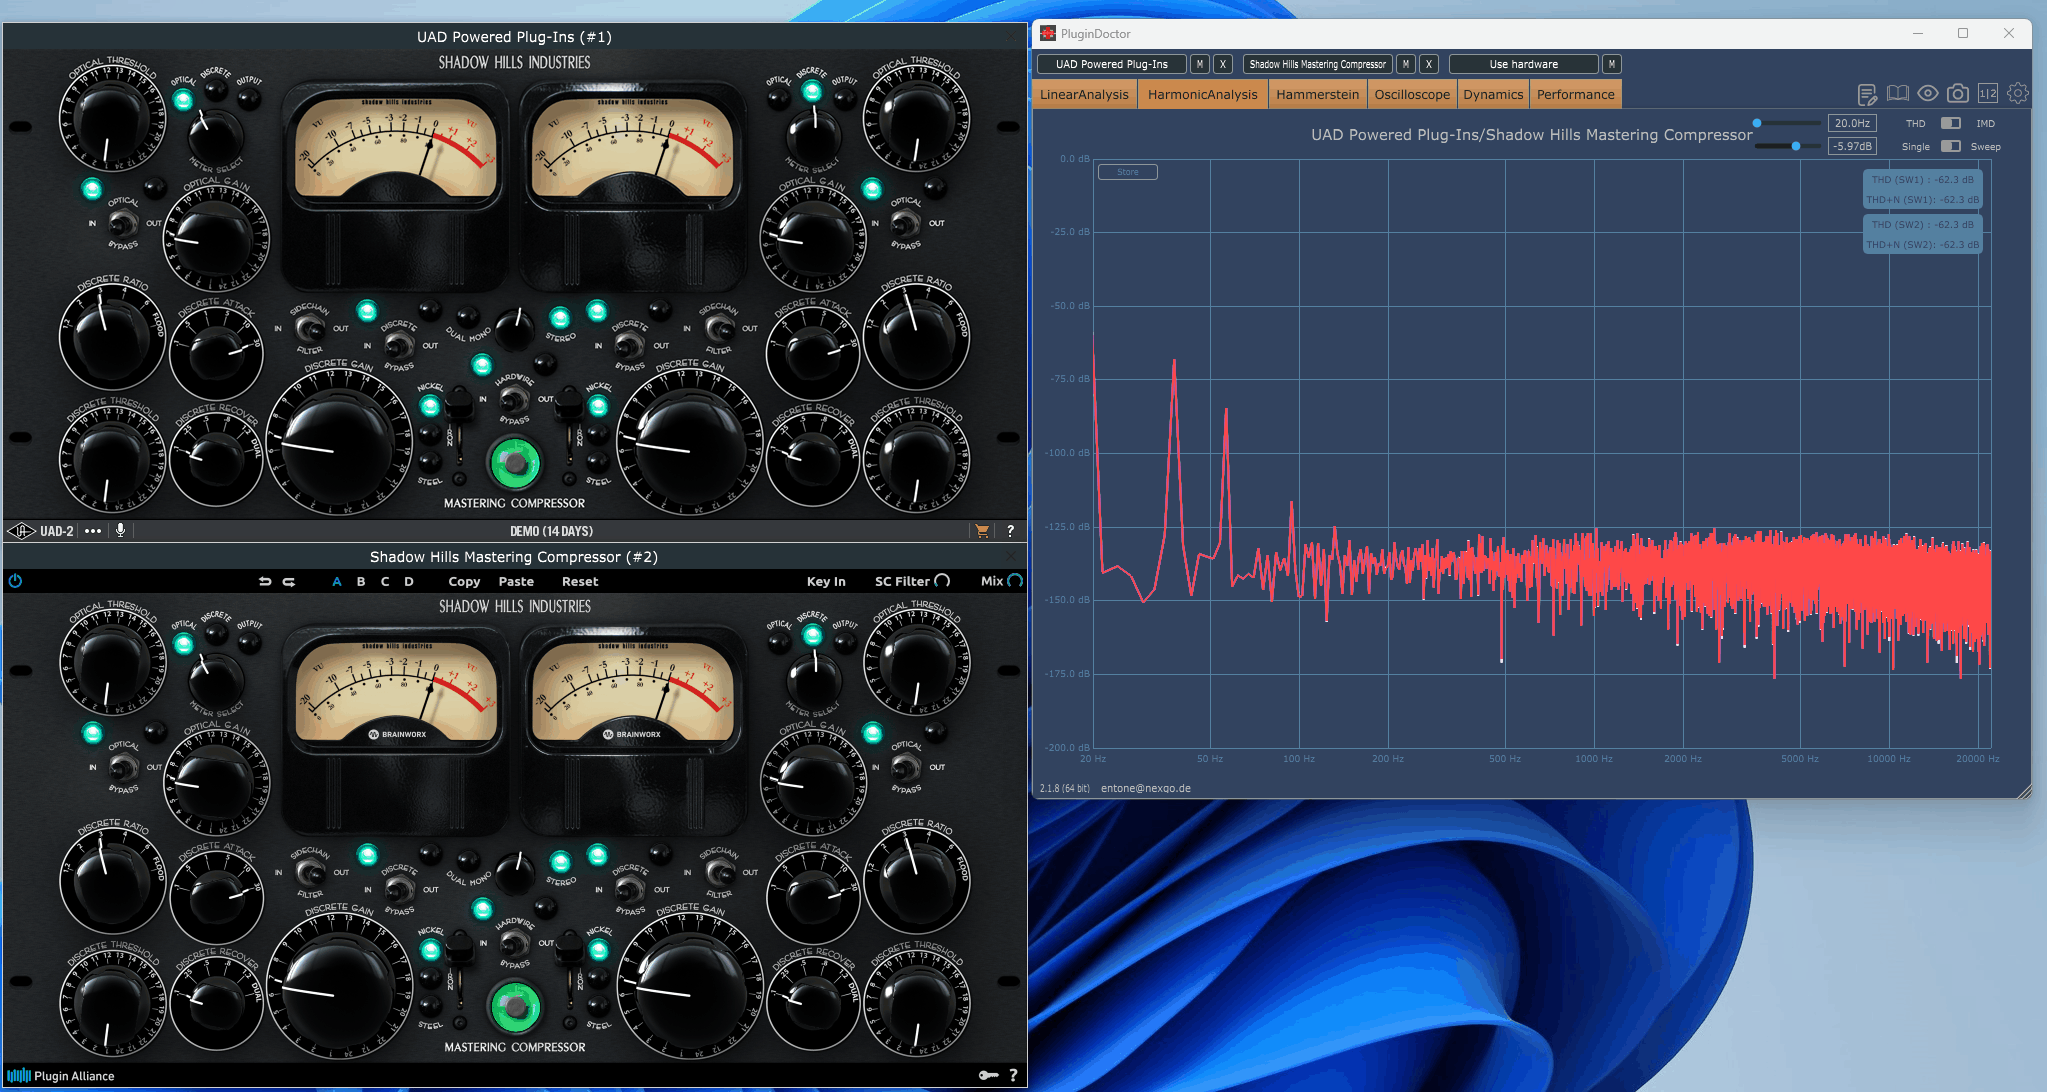Click the Plugin Alliance logo icon
This screenshot has height=1092, width=2047.
click(19, 1076)
